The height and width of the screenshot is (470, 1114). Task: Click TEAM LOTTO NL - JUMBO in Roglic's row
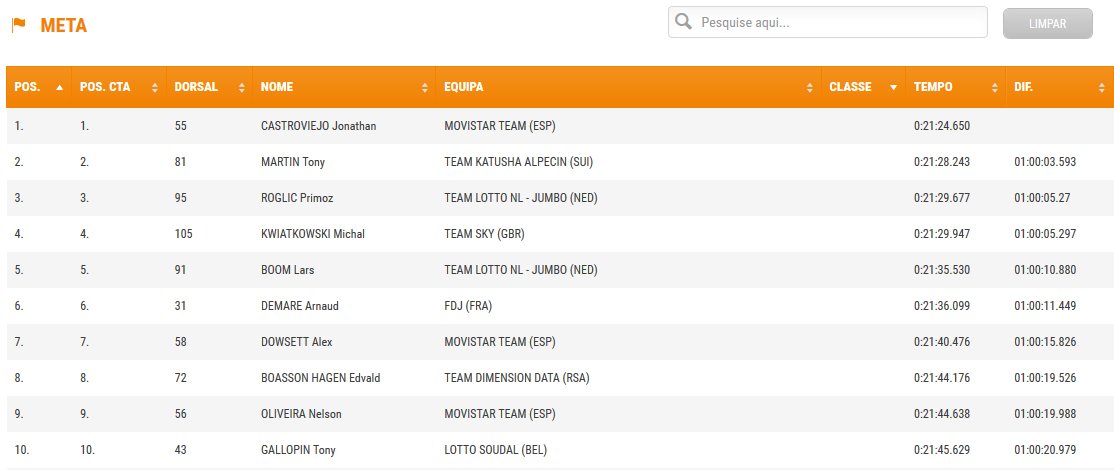(x=521, y=198)
